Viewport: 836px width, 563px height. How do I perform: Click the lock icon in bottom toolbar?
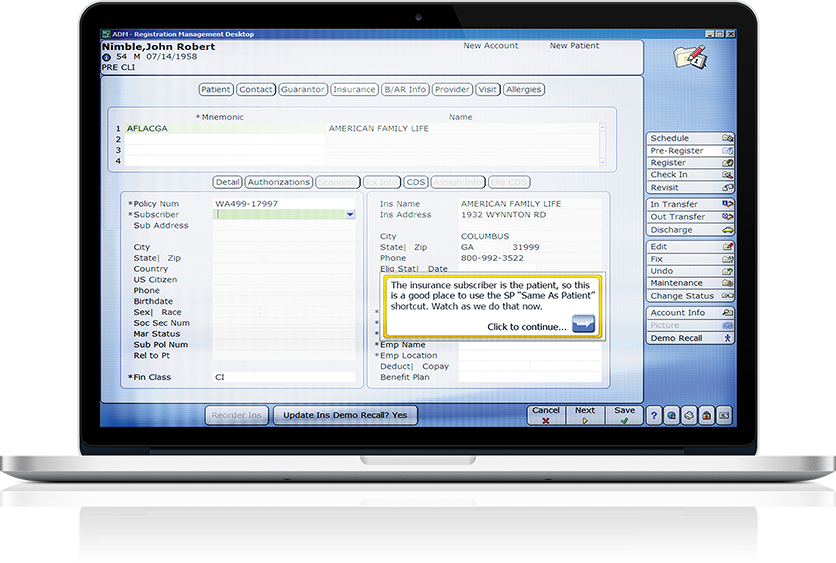click(706, 415)
